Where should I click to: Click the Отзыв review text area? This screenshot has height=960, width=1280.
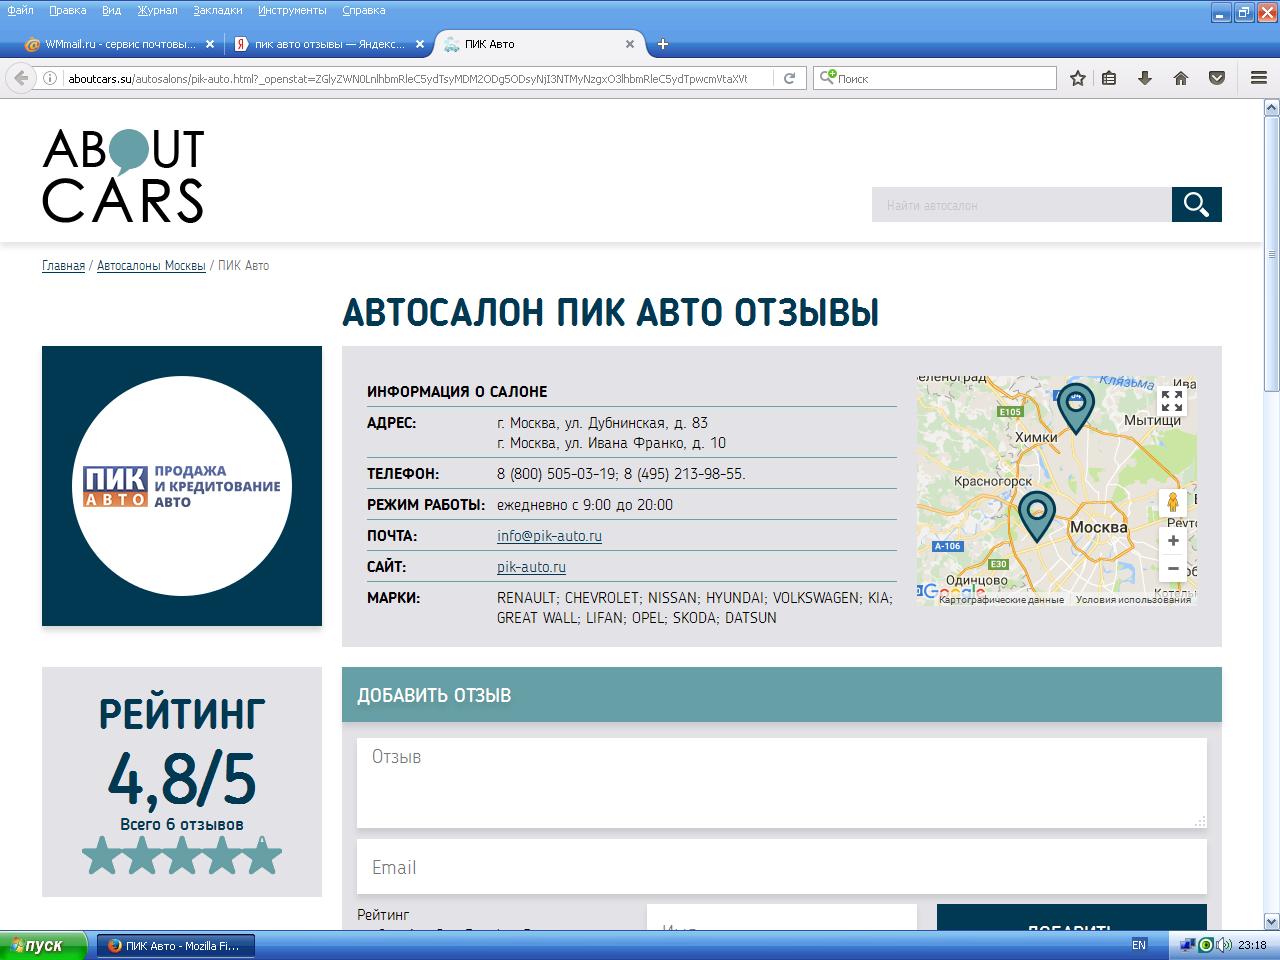(782, 783)
